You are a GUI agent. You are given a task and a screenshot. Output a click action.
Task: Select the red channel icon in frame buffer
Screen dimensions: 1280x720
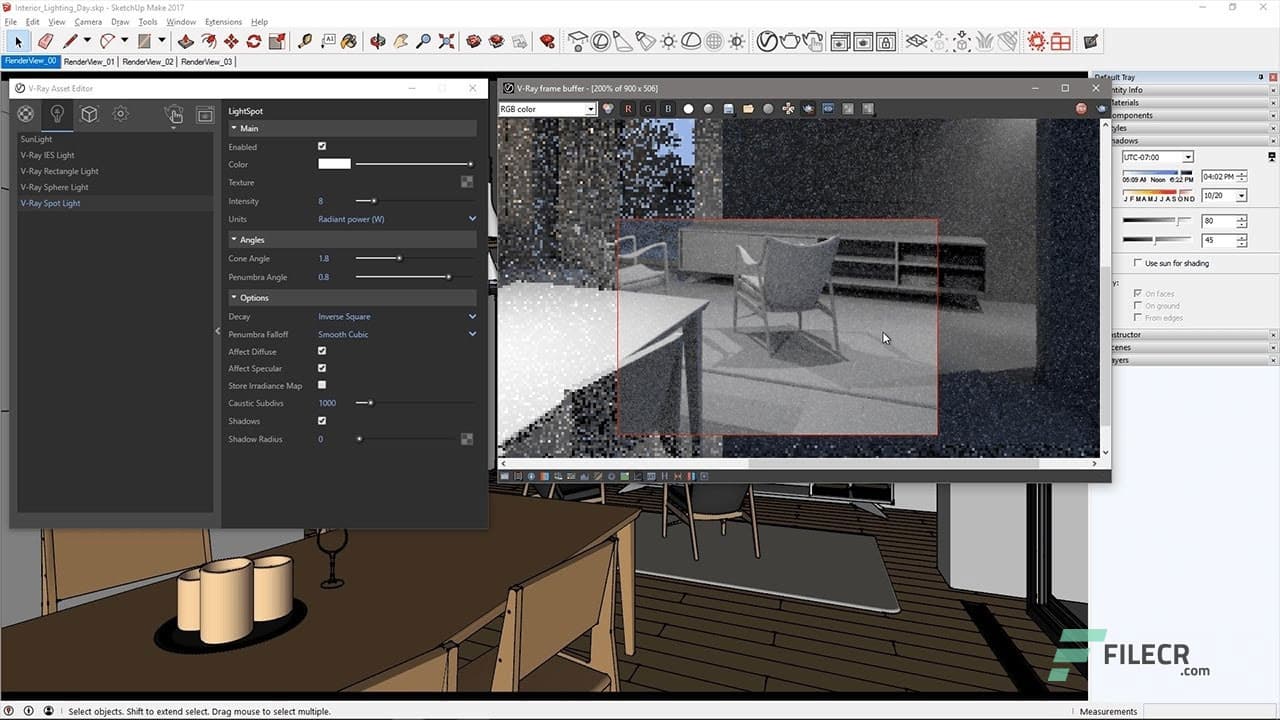tap(628, 109)
